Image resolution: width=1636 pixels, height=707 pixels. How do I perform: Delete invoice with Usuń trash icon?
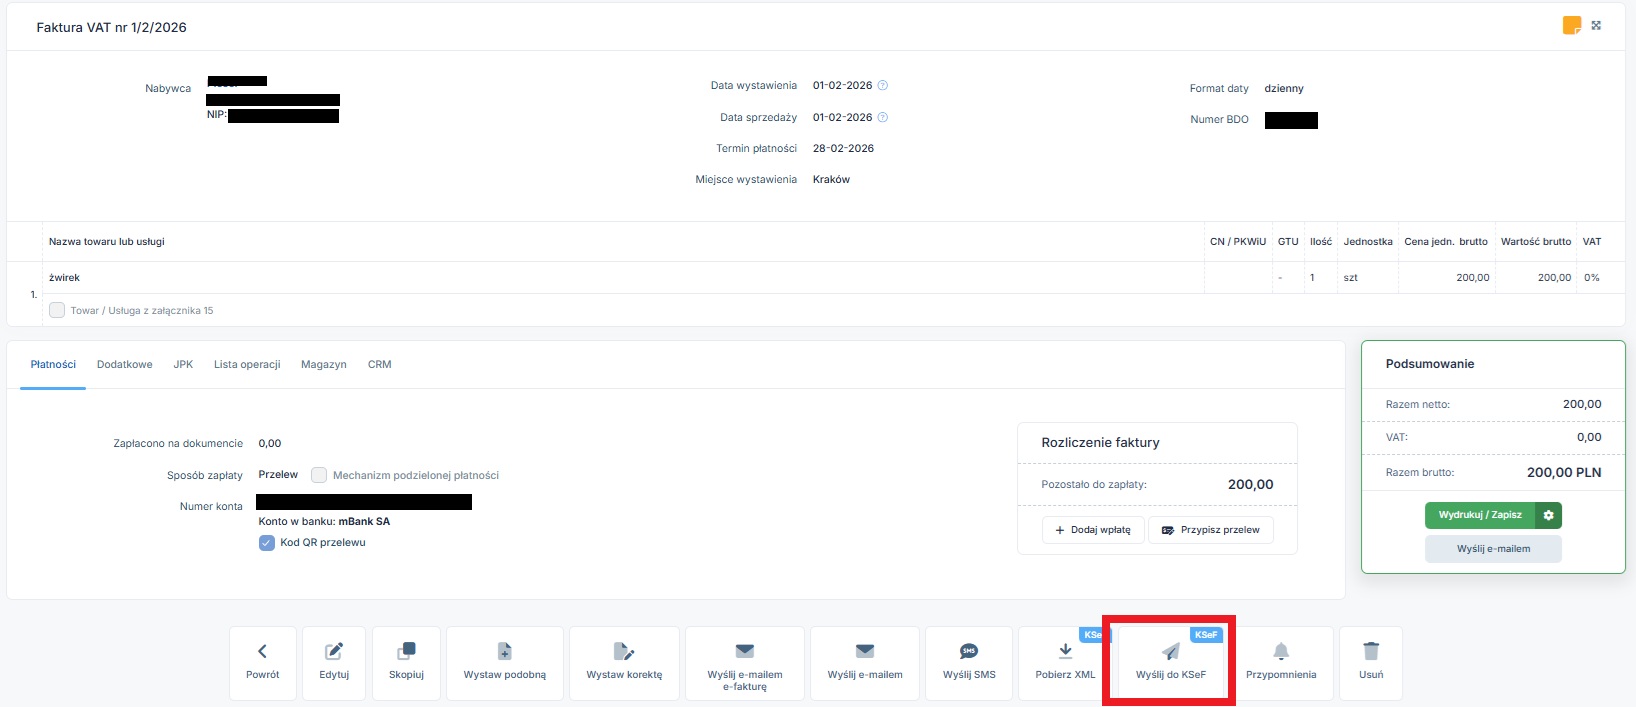(x=1371, y=652)
